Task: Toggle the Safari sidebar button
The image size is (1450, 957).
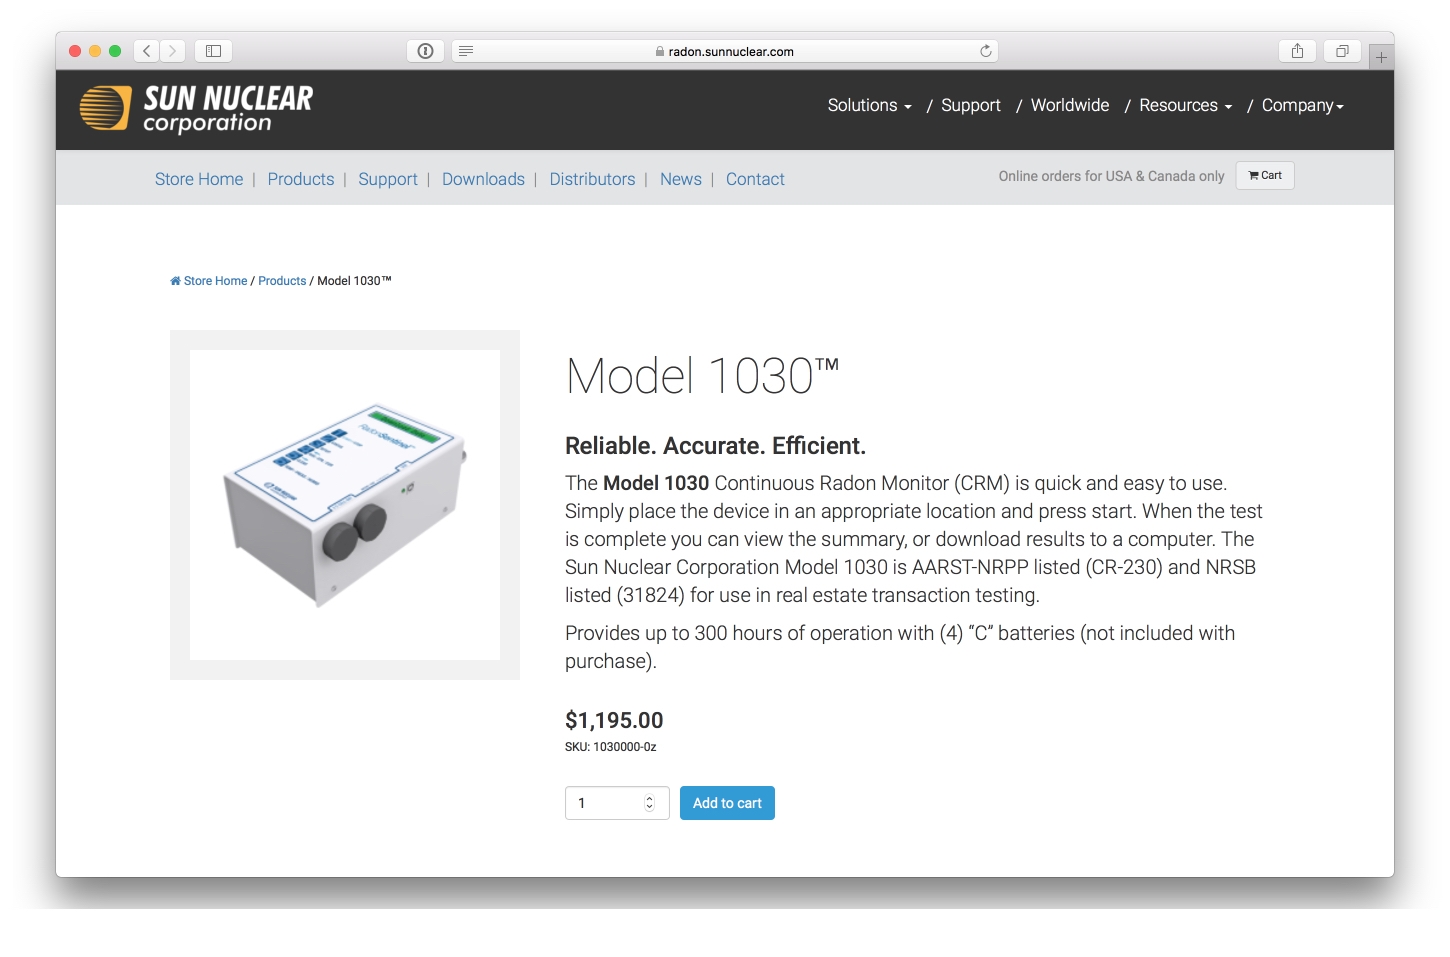Action: [x=213, y=51]
